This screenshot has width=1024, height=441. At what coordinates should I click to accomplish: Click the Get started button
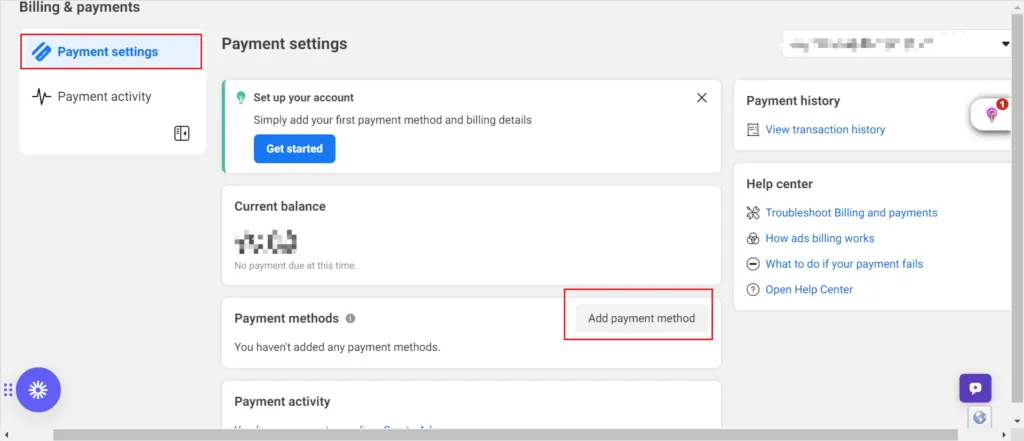click(x=294, y=148)
